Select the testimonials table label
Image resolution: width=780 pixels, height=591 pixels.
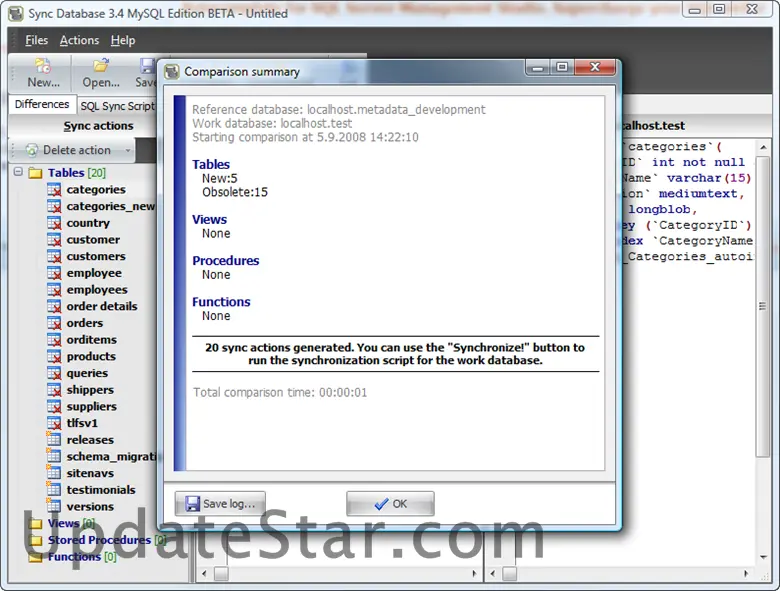click(101, 490)
